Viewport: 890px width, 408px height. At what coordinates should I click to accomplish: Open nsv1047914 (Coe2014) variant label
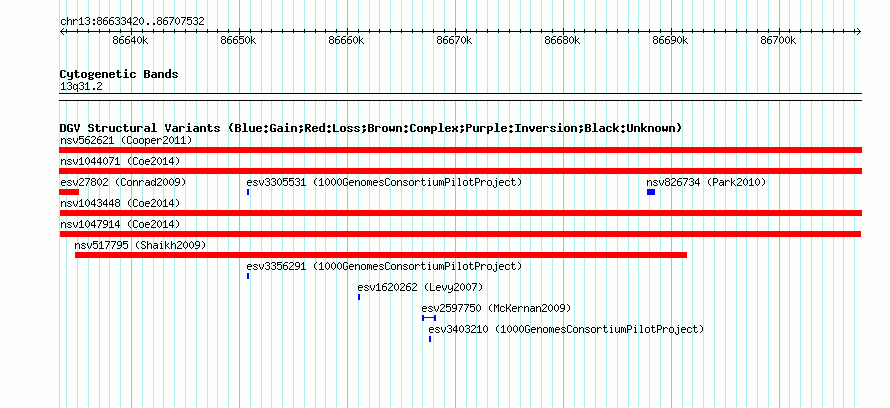[x=120, y=224]
